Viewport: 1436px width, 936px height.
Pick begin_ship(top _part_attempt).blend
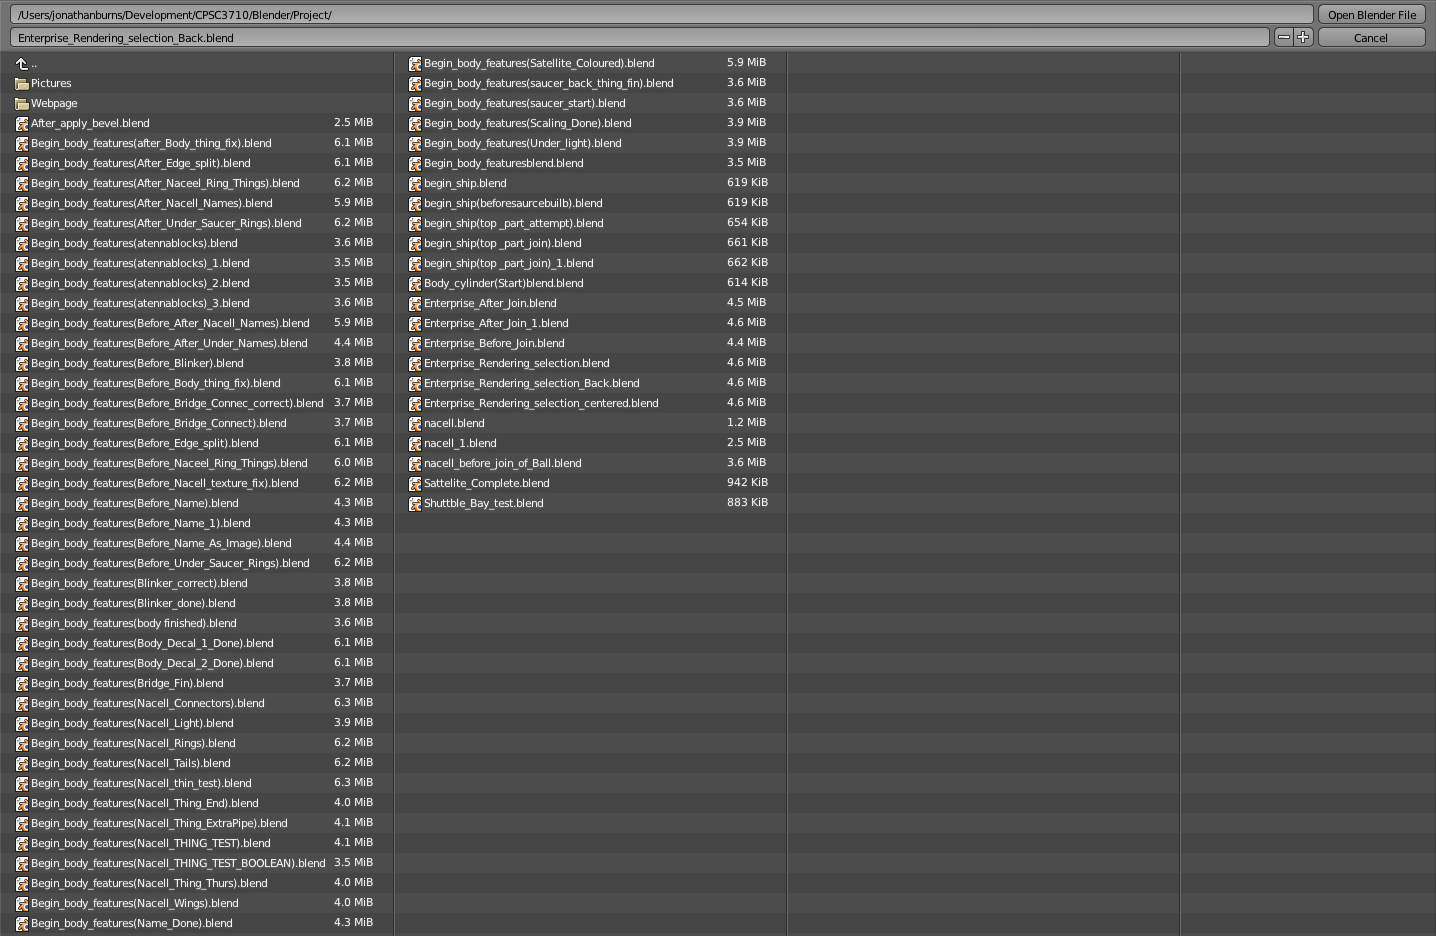[514, 223]
